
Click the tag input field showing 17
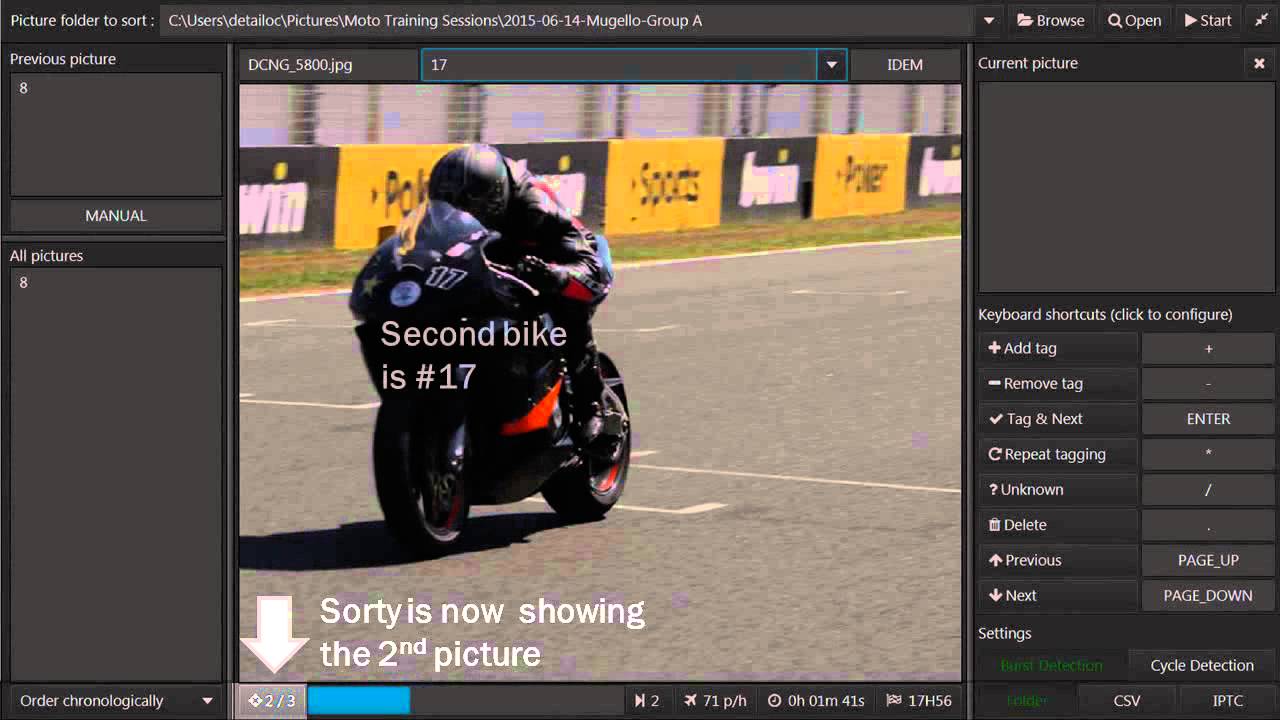pos(619,65)
